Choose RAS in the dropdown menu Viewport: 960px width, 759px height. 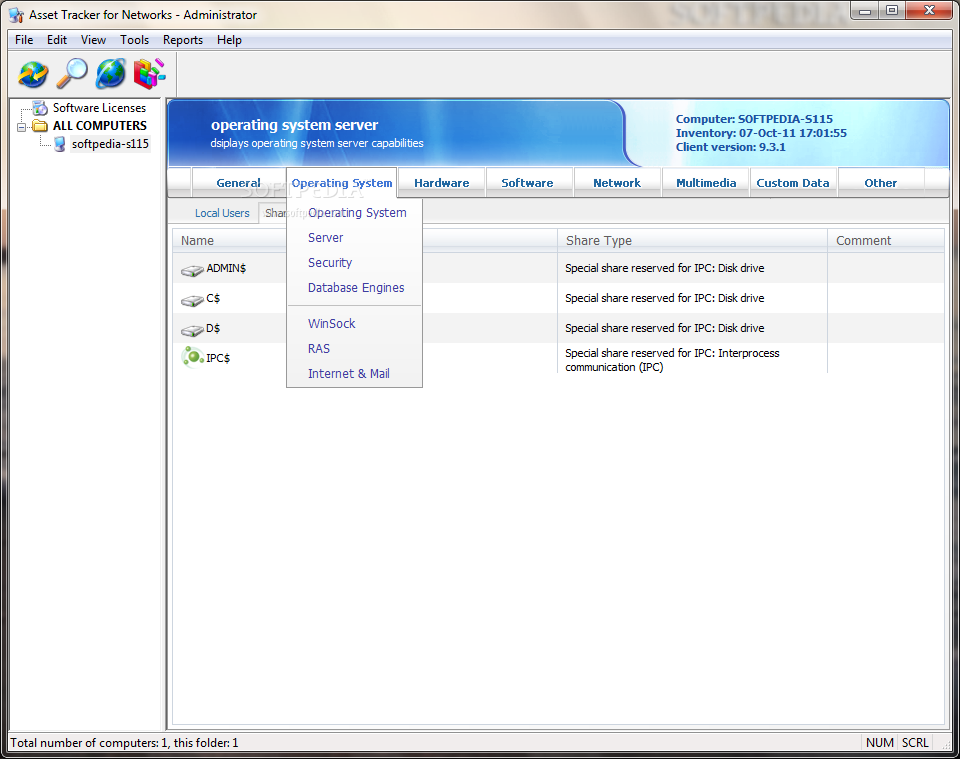pyautogui.click(x=318, y=349)
